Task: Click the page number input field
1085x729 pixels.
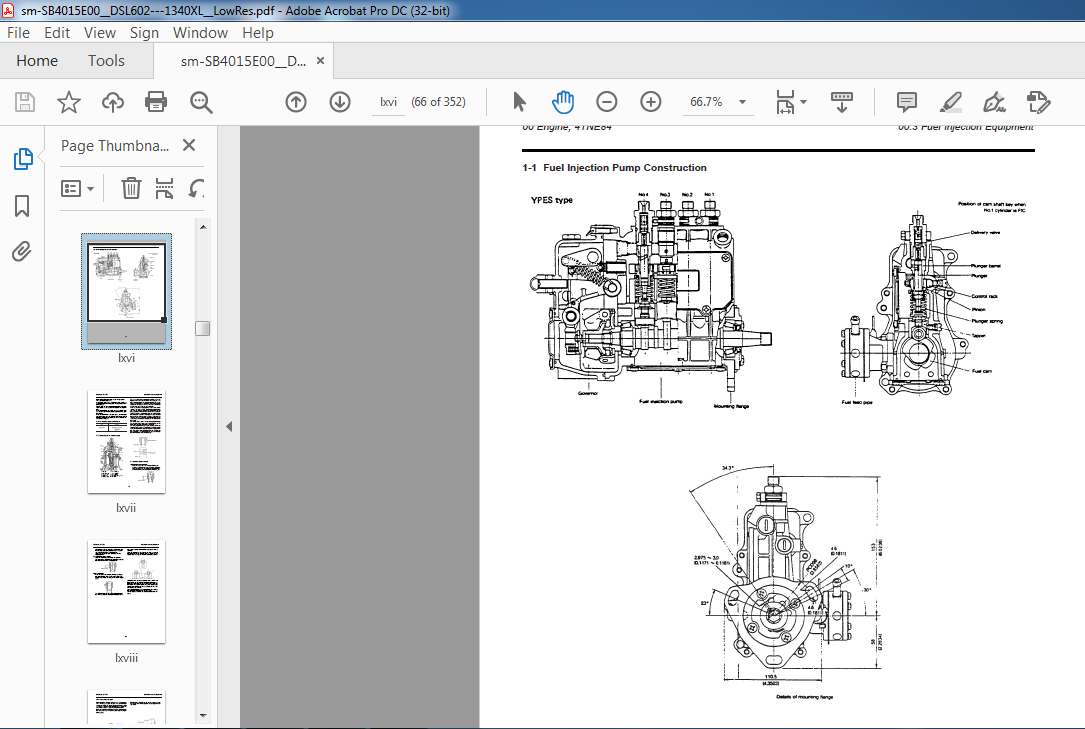Action: 388,102
